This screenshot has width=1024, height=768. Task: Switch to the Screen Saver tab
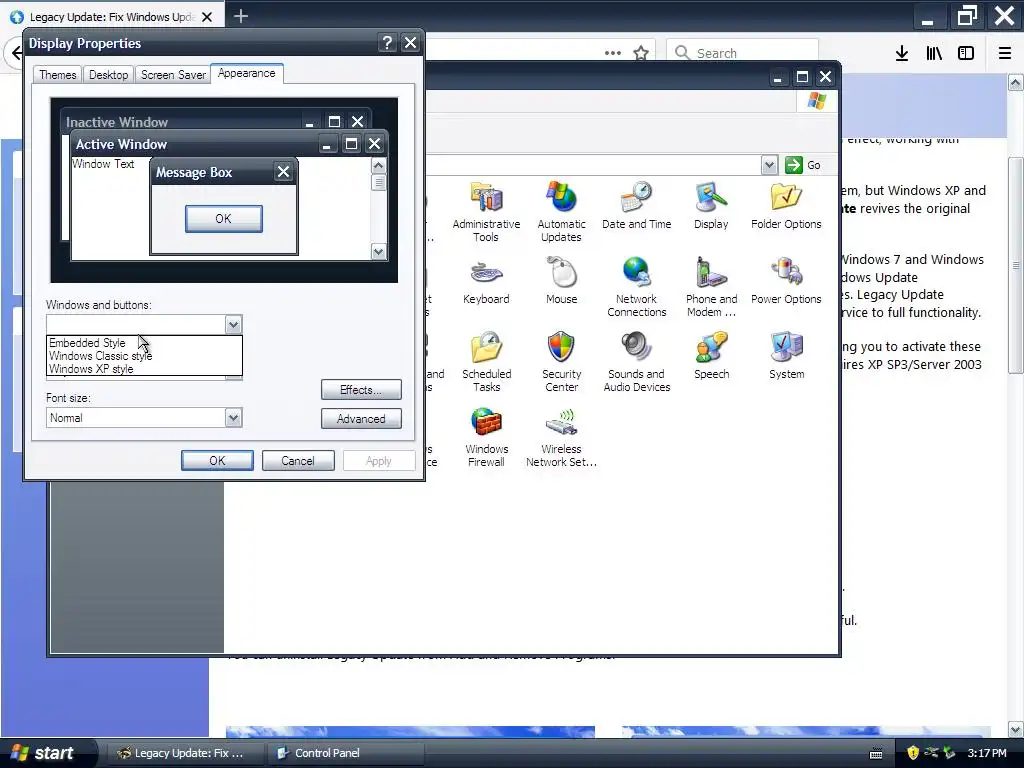pos(173,75)
